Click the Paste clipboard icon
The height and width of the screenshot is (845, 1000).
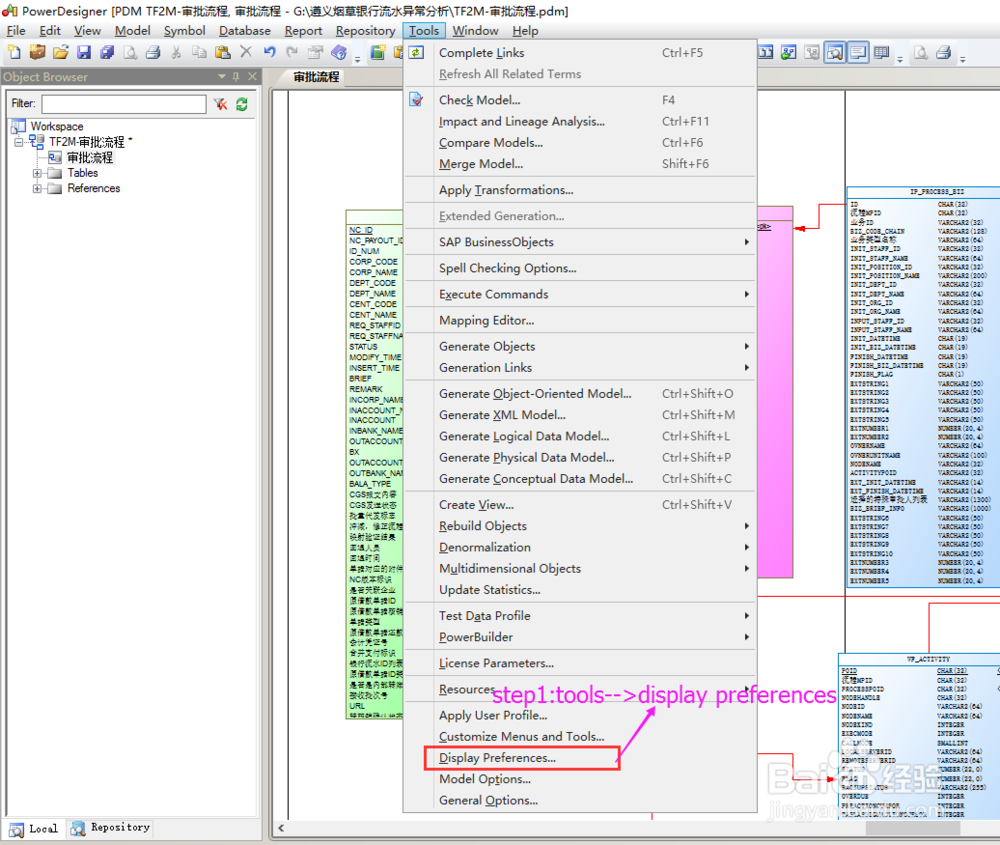coord(223,52)
